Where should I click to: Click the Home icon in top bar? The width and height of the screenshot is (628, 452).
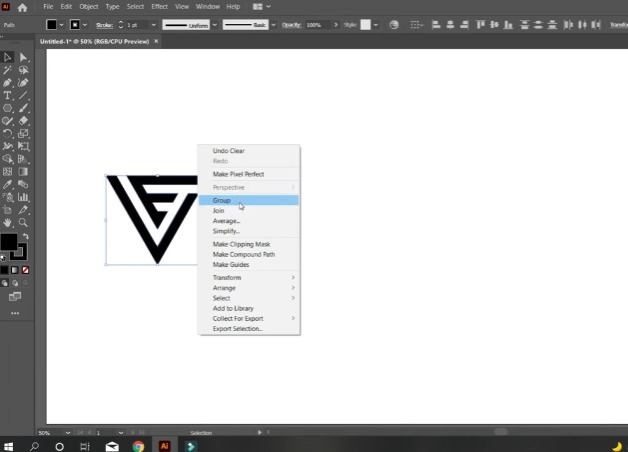coord(22,7)
